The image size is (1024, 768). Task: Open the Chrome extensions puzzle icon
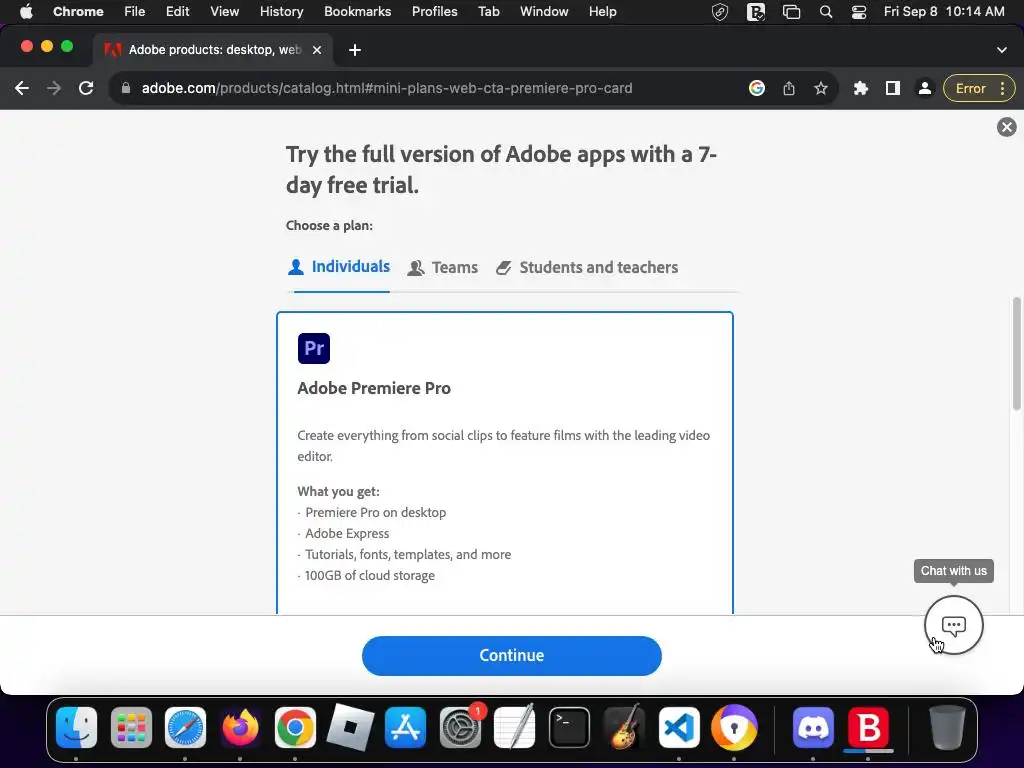coord(861,88)
